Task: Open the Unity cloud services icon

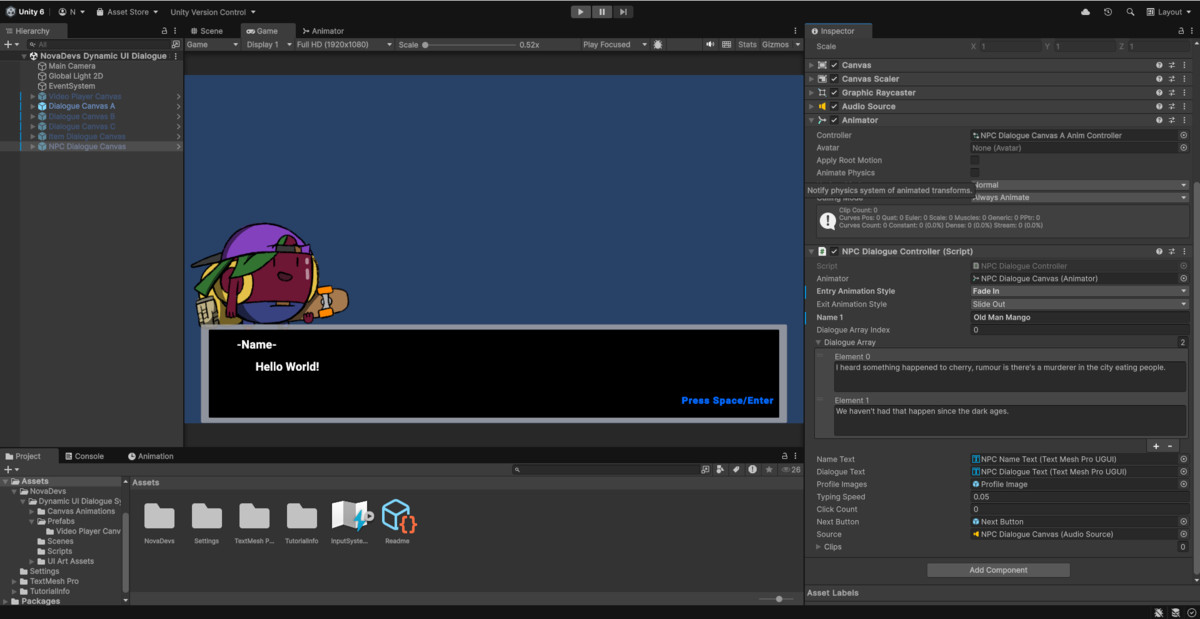Action: tap(1086, 12)
